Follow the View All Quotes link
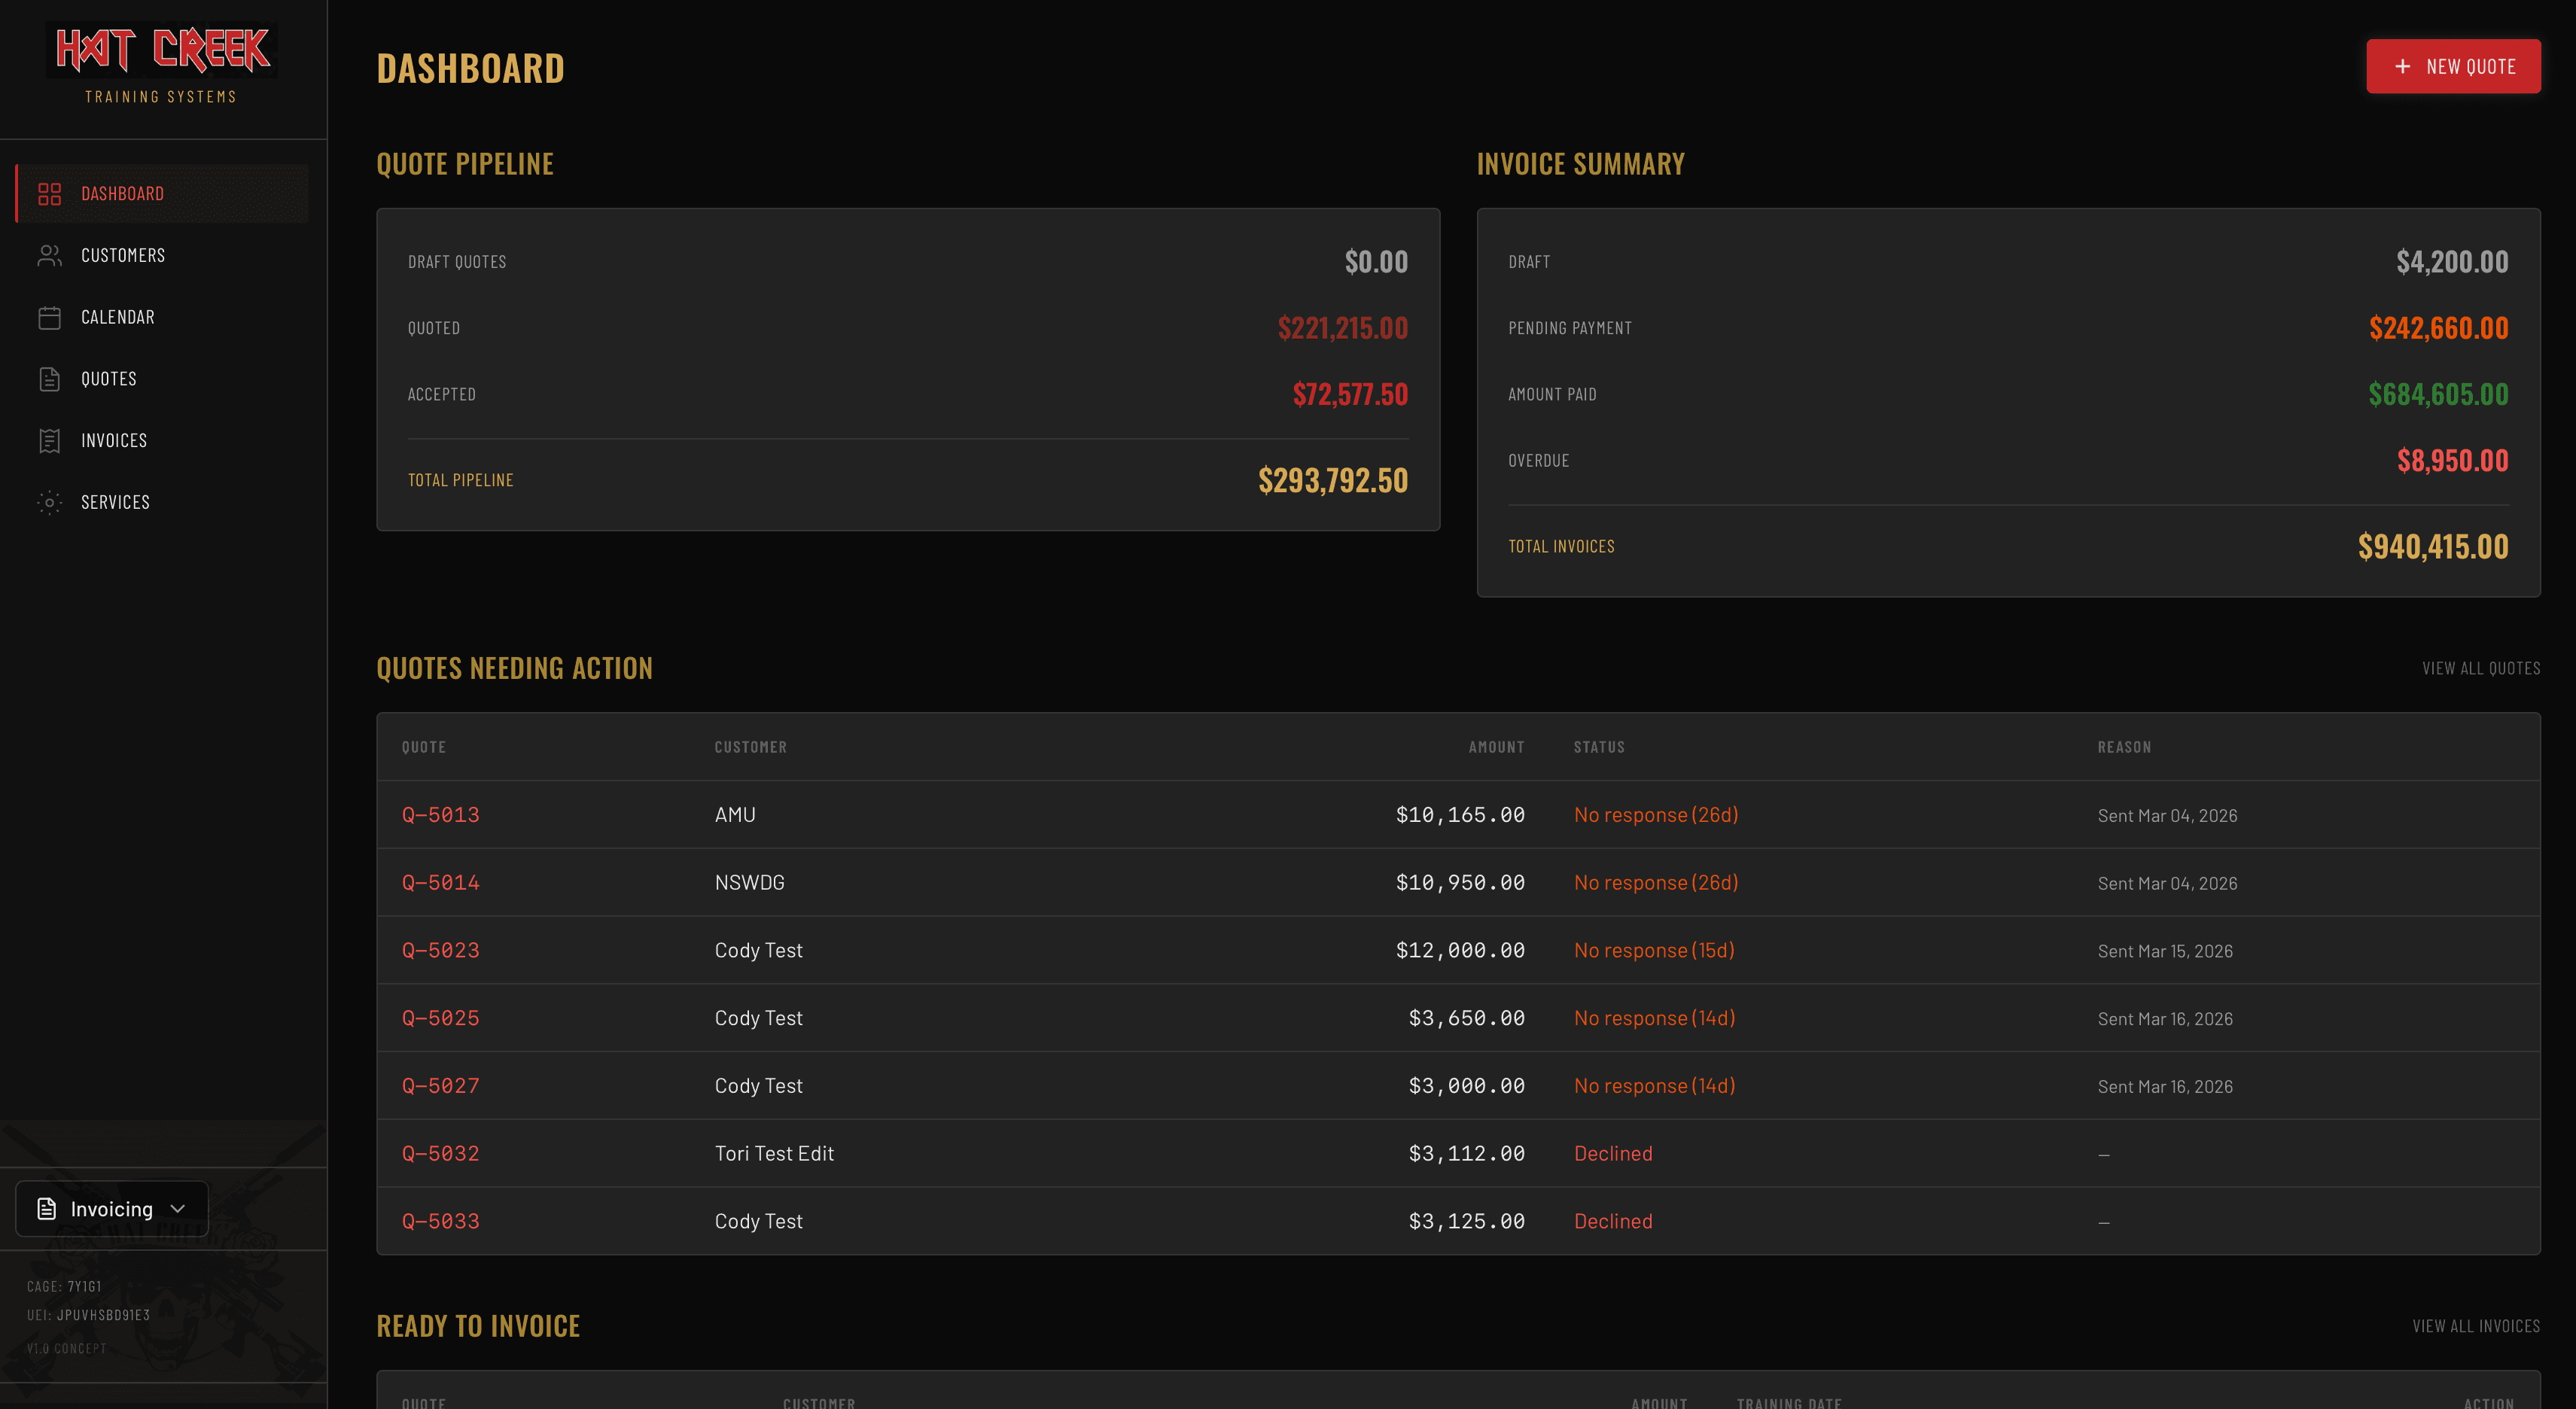Screen dimensions: 2576x1409 coord(2481,668)
